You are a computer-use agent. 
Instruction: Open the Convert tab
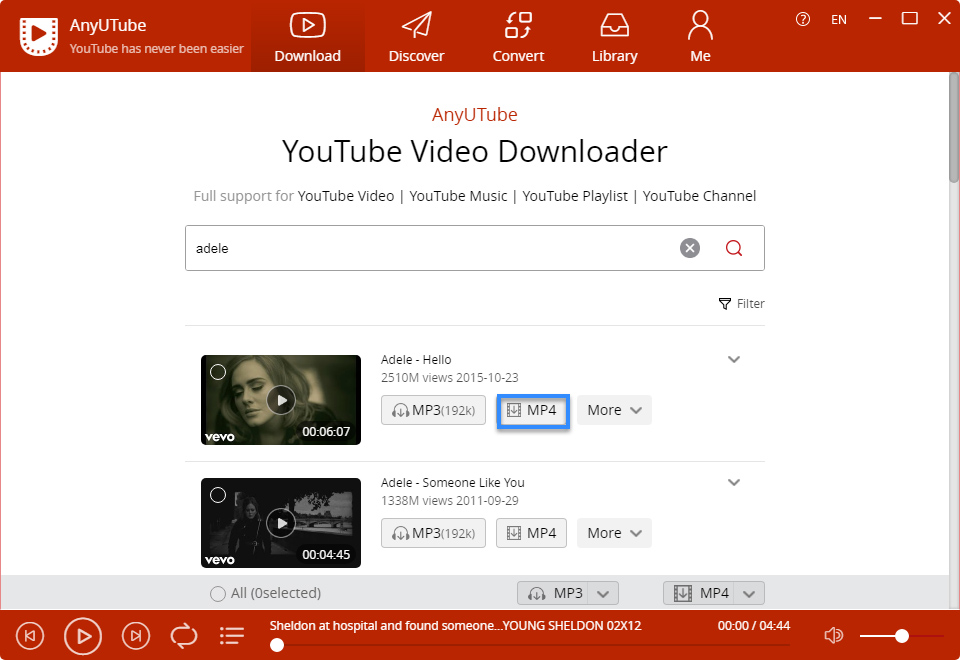tap(518, 37)
